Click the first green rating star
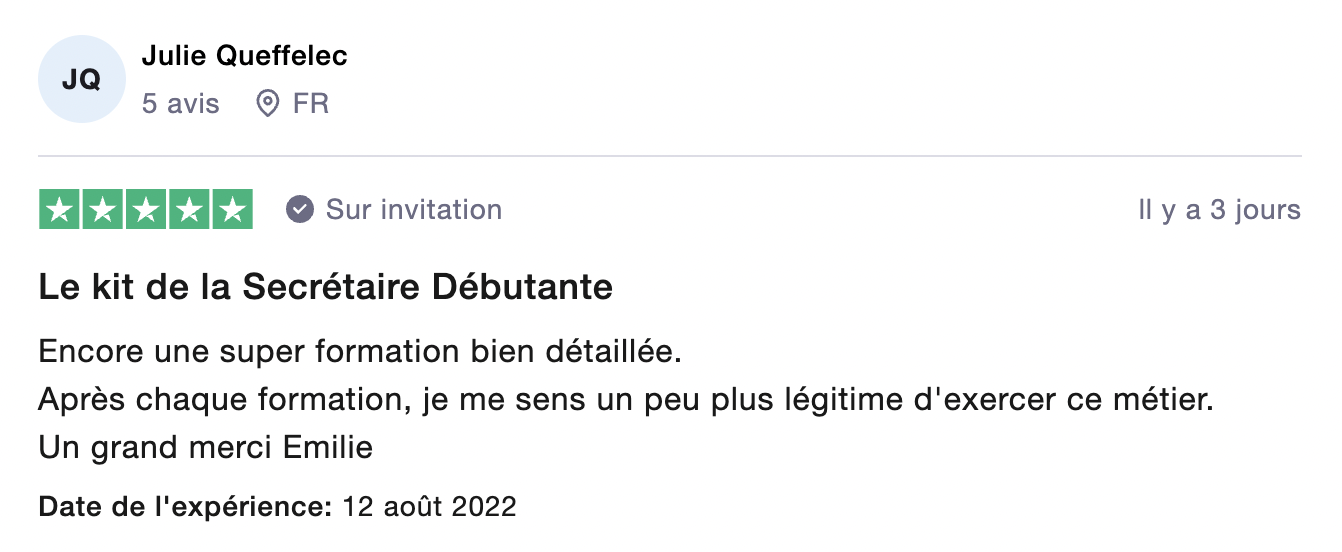This screenshot has width=1342, height=552. (60, 210)
